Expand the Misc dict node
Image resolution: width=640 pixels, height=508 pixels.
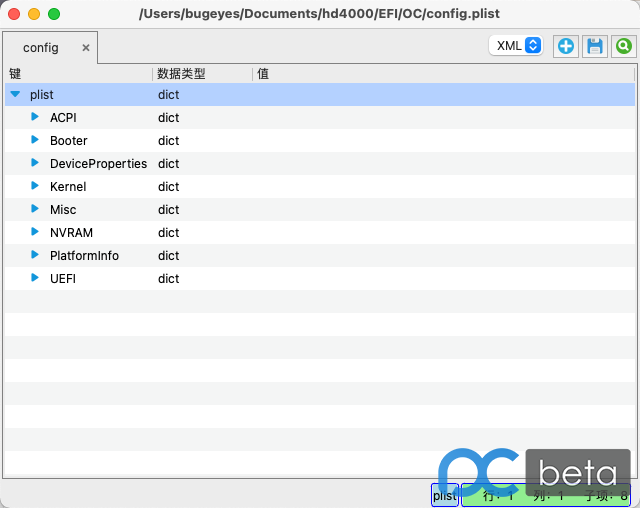coord(35,209)
